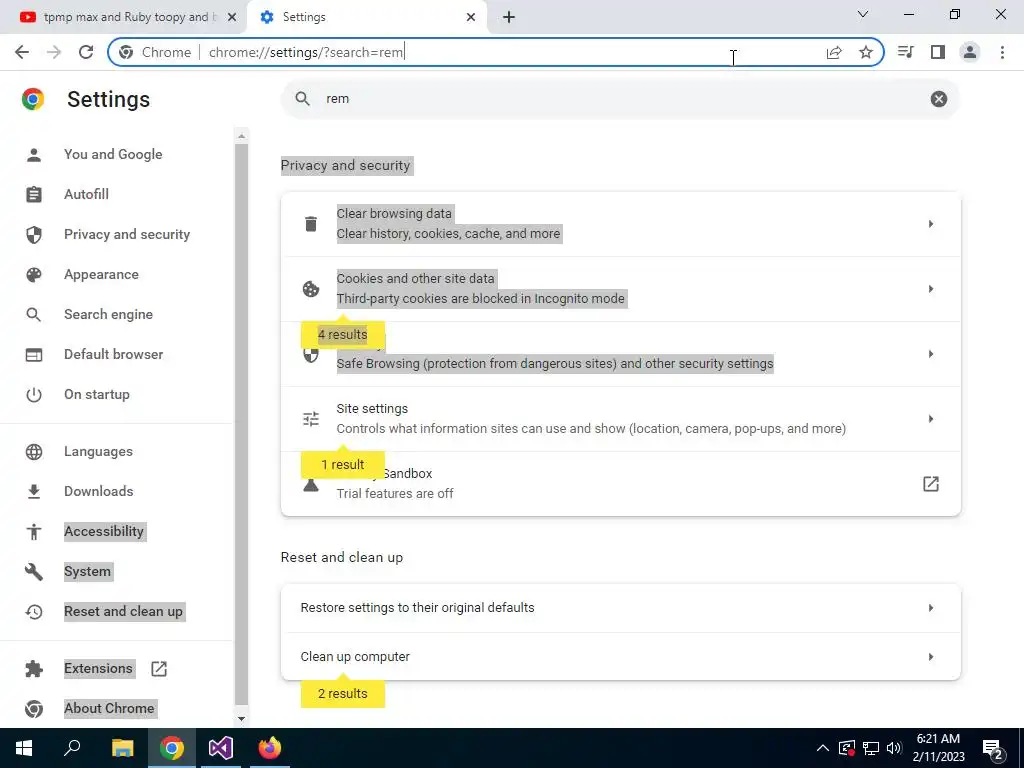1024x768 pixels.
Task: Expand Restore settings to original defaults arrow
Action: click(931, 608)
